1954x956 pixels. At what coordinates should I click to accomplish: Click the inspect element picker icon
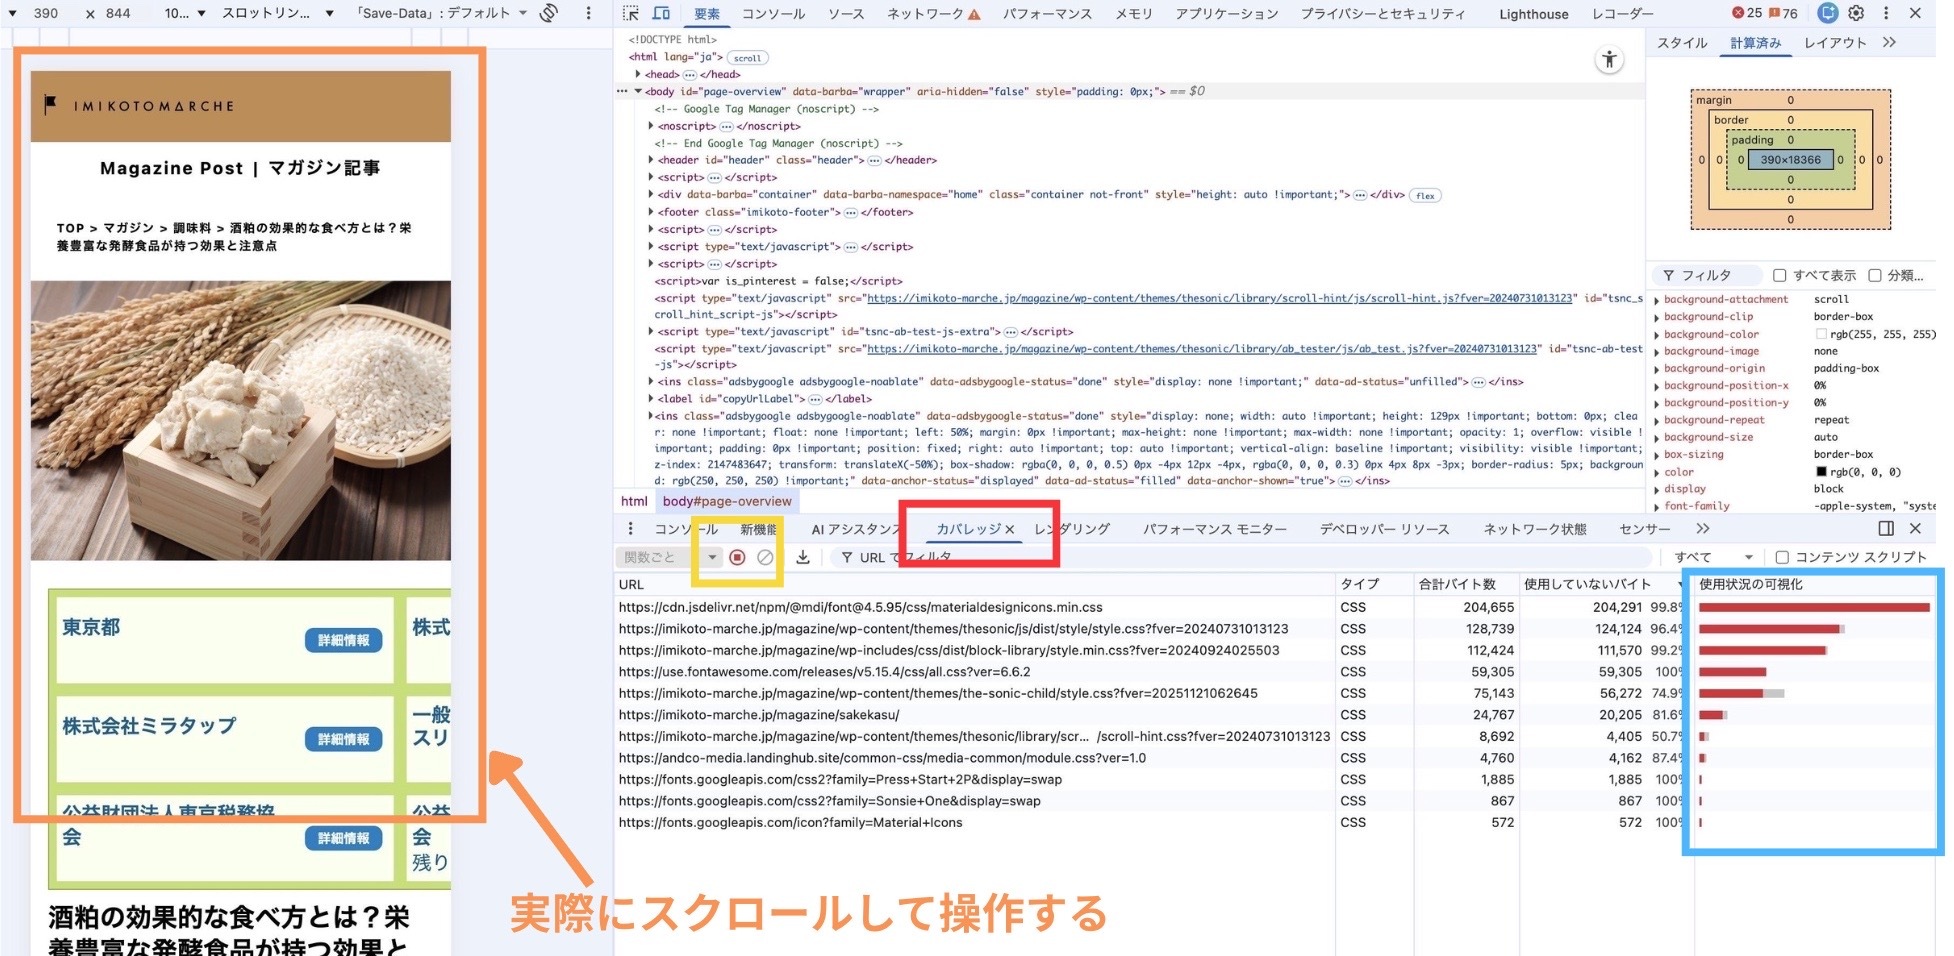pyautogui.click(x=630, y=13)
